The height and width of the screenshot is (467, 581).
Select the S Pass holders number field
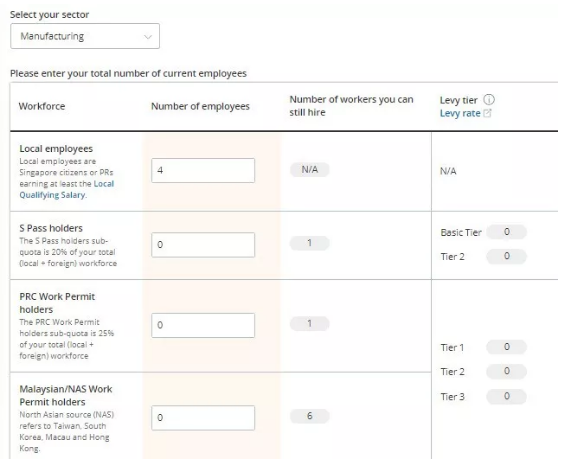pos(203,245)
